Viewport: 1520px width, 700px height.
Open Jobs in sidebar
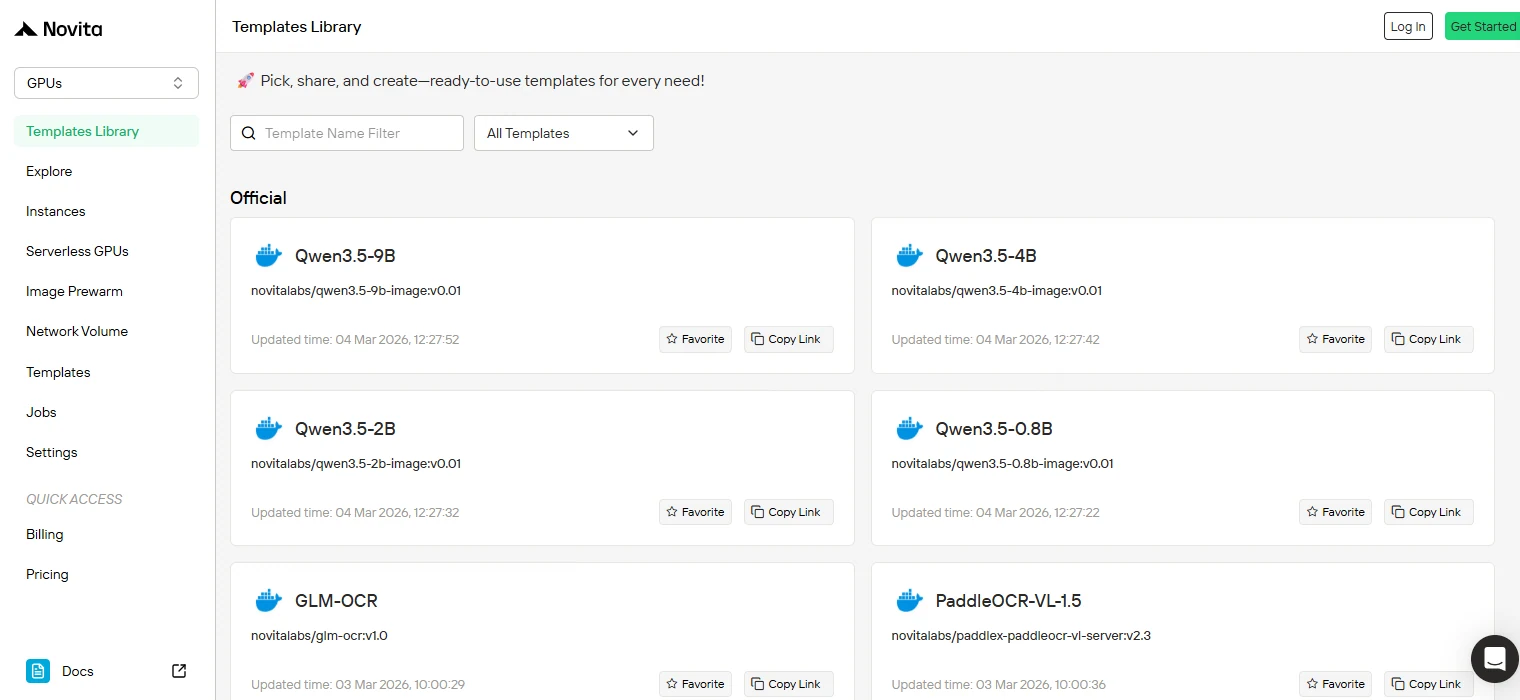(x=41, y=412)
